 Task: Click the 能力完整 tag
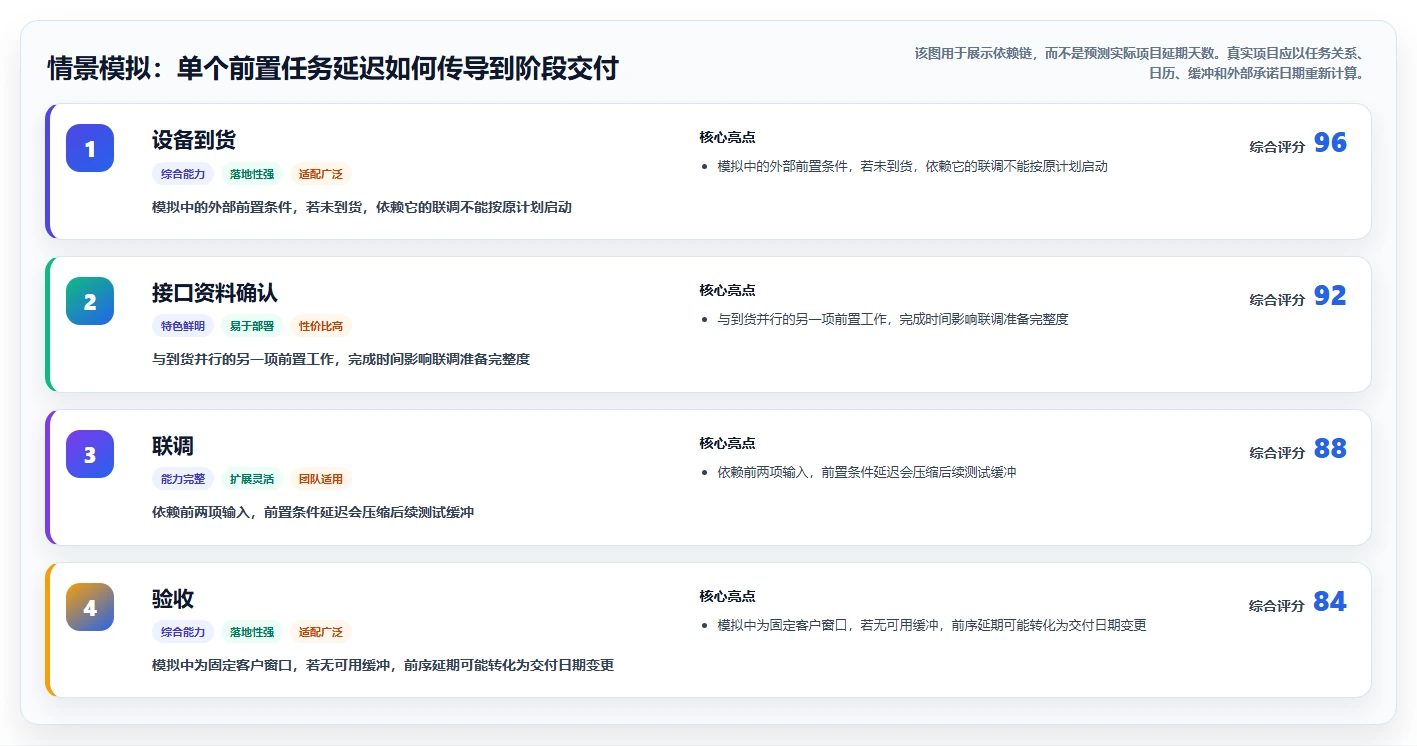click(183, 479)
